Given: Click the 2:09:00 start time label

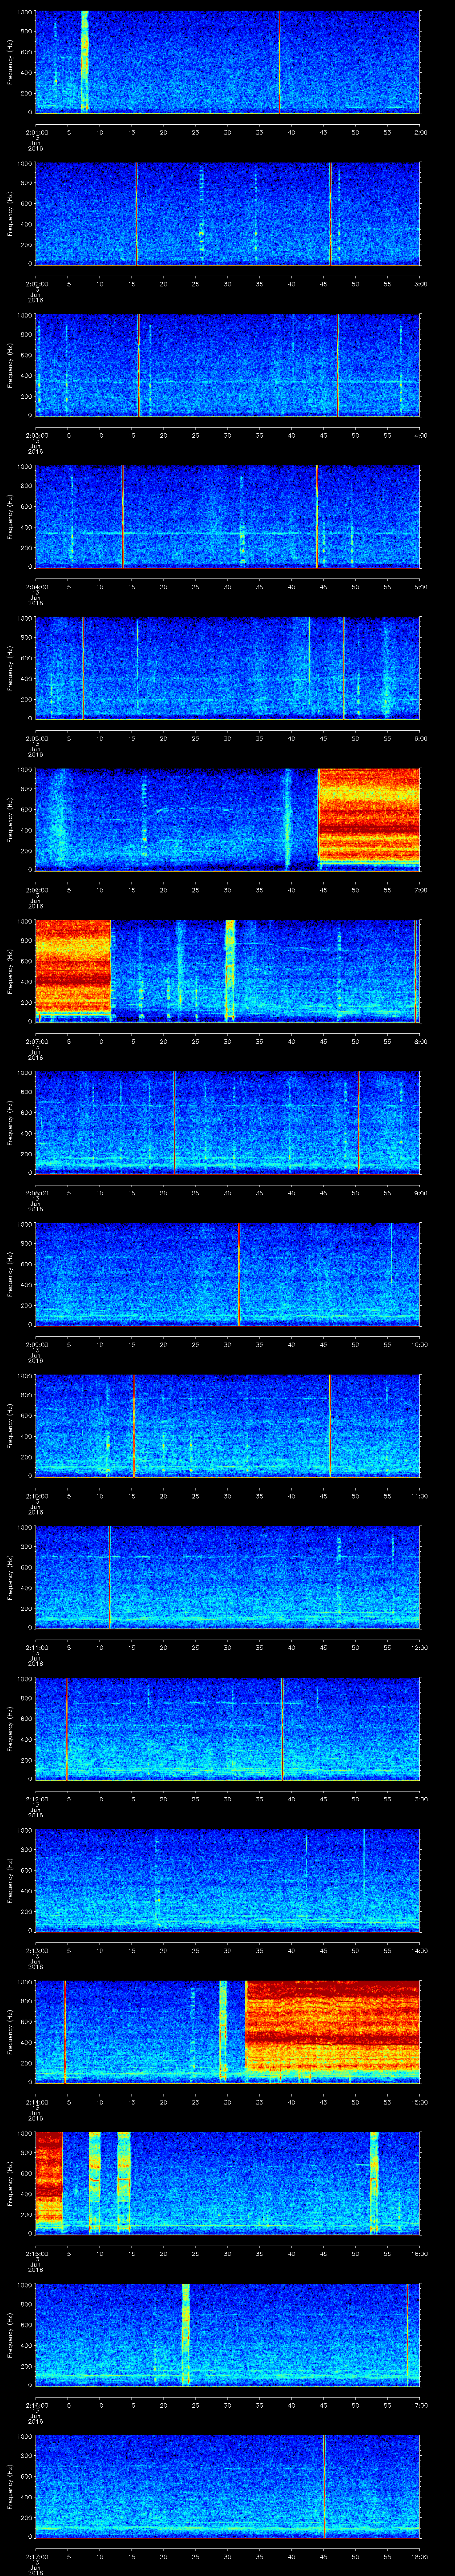Looking at the screenshot, I should tap(36, 1344).
